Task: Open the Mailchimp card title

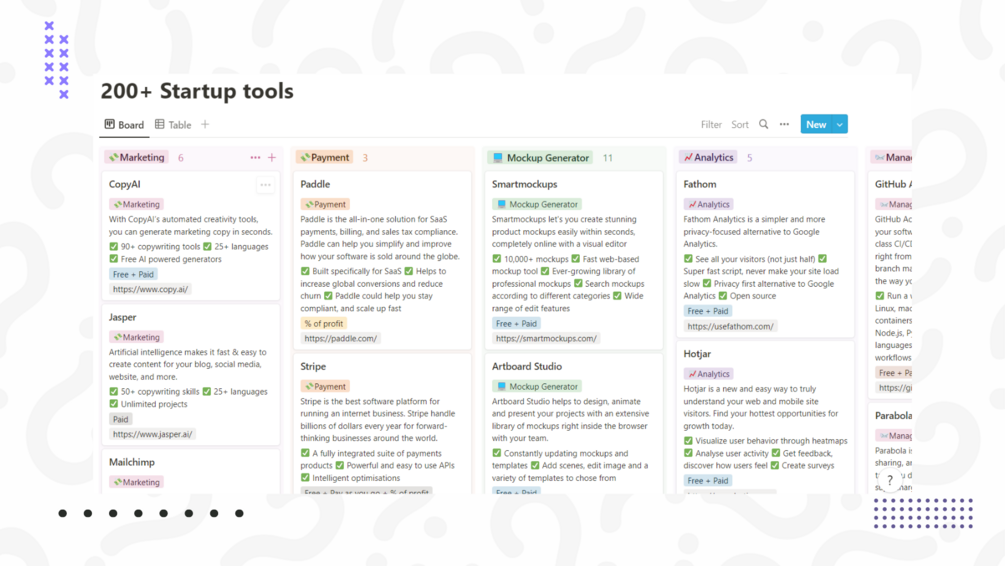Action: click(131, 462)
